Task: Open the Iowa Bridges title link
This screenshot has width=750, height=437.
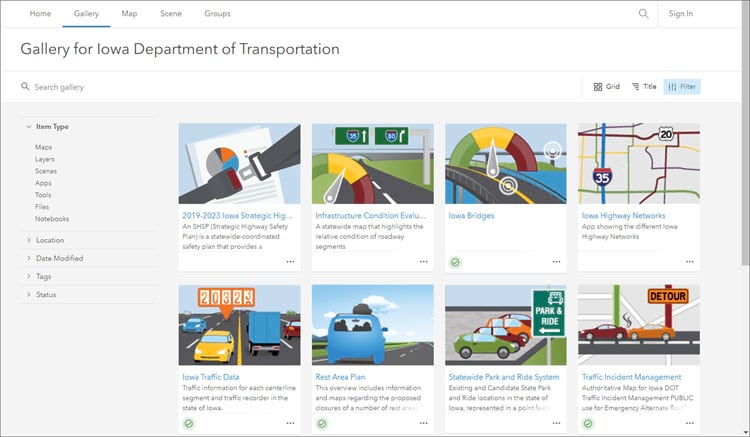Action: point(471,216)
